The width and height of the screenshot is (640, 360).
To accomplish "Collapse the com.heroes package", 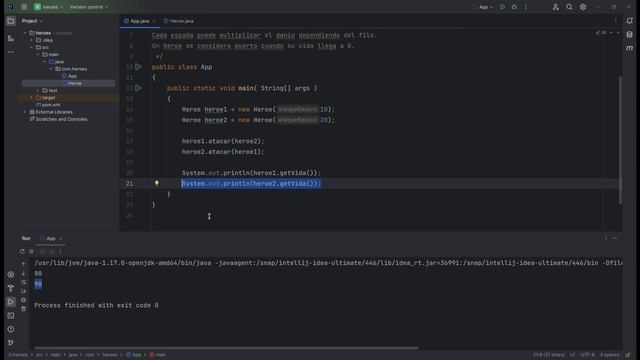I will (51, 69).
